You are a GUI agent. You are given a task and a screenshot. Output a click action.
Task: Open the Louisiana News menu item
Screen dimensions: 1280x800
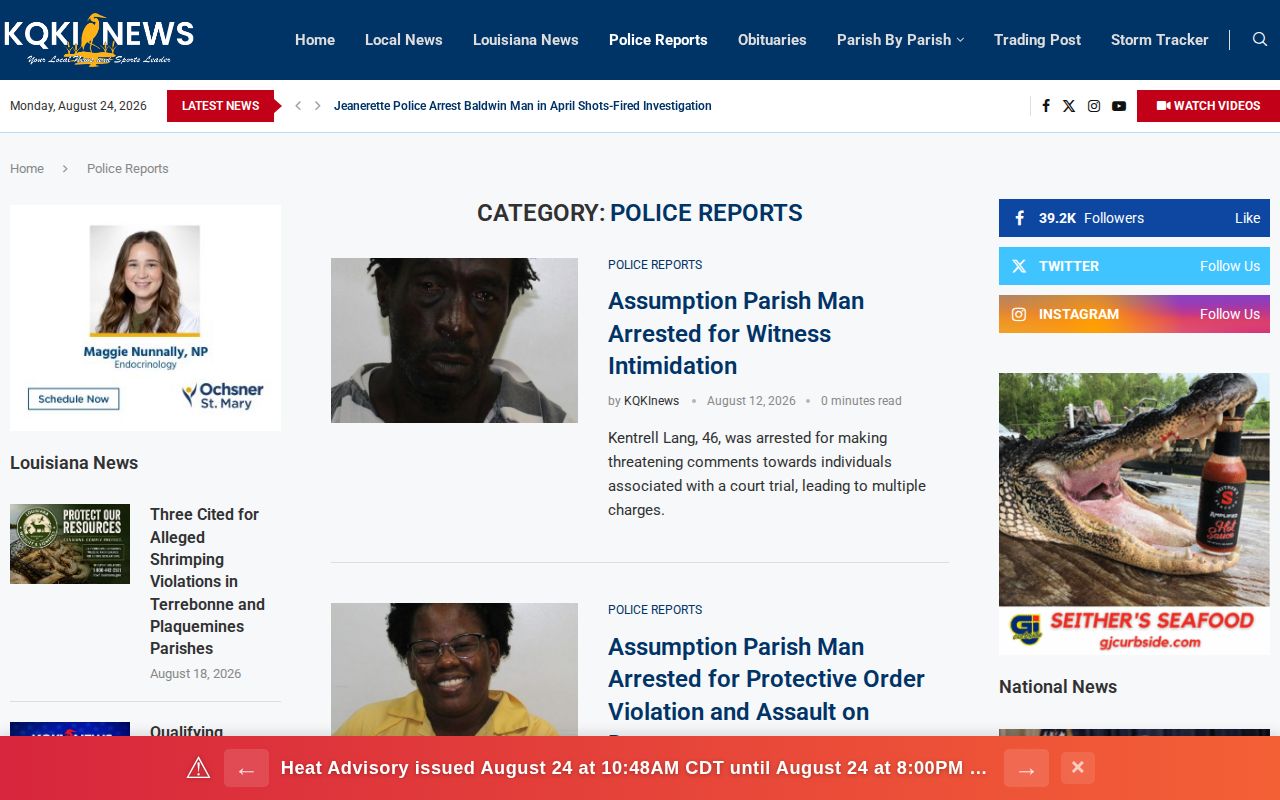click(x=526, y=40)
